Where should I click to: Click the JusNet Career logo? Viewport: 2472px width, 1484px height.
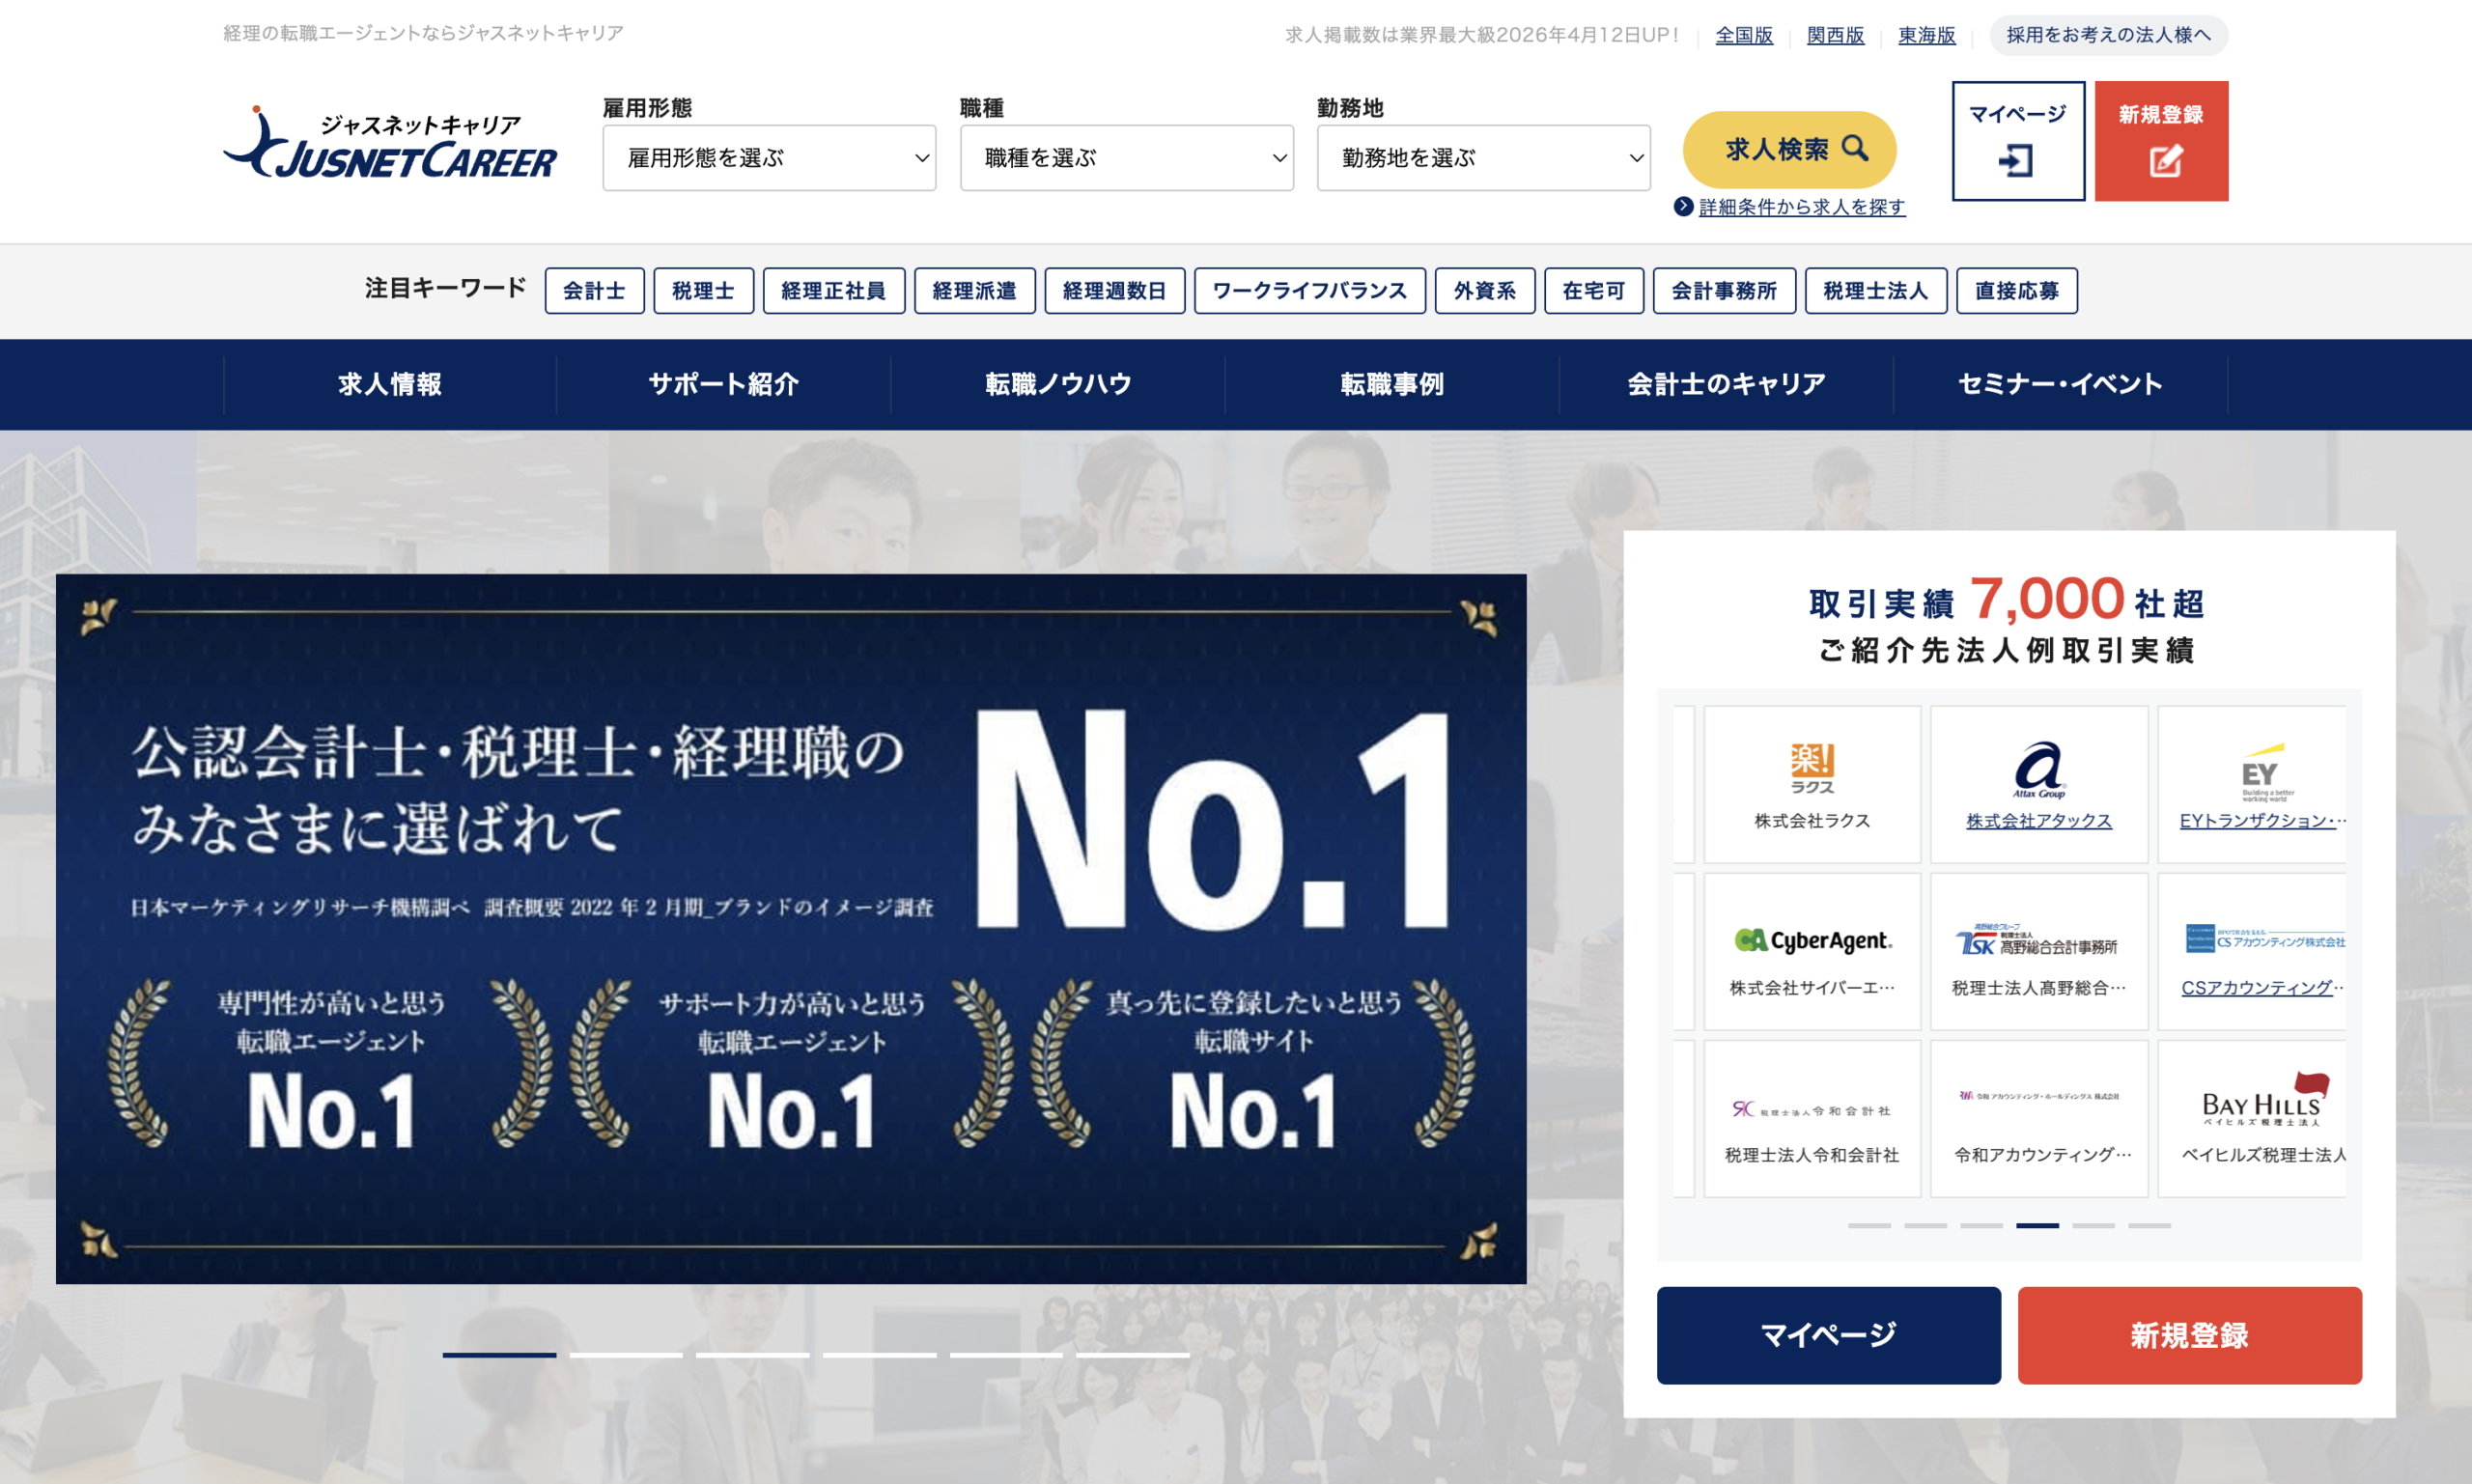tap(389, 146)
